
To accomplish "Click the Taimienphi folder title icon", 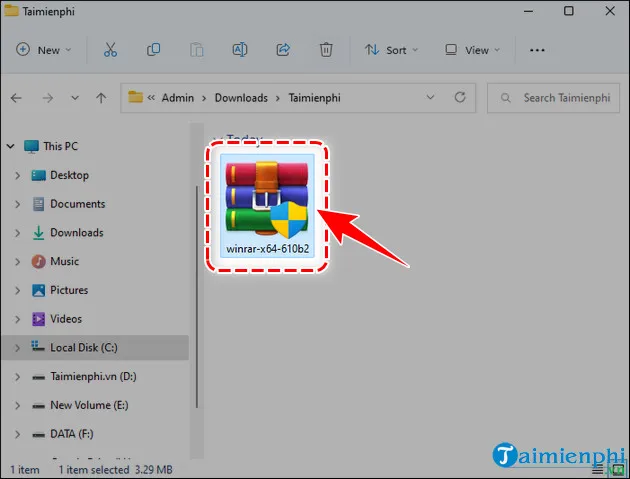I will [11, 10].
